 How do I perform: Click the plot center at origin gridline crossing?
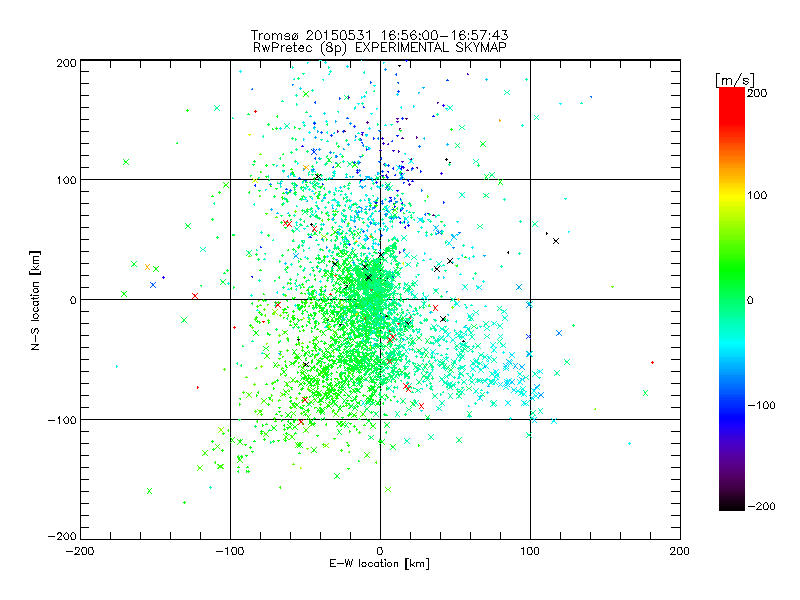coord(380,299)
